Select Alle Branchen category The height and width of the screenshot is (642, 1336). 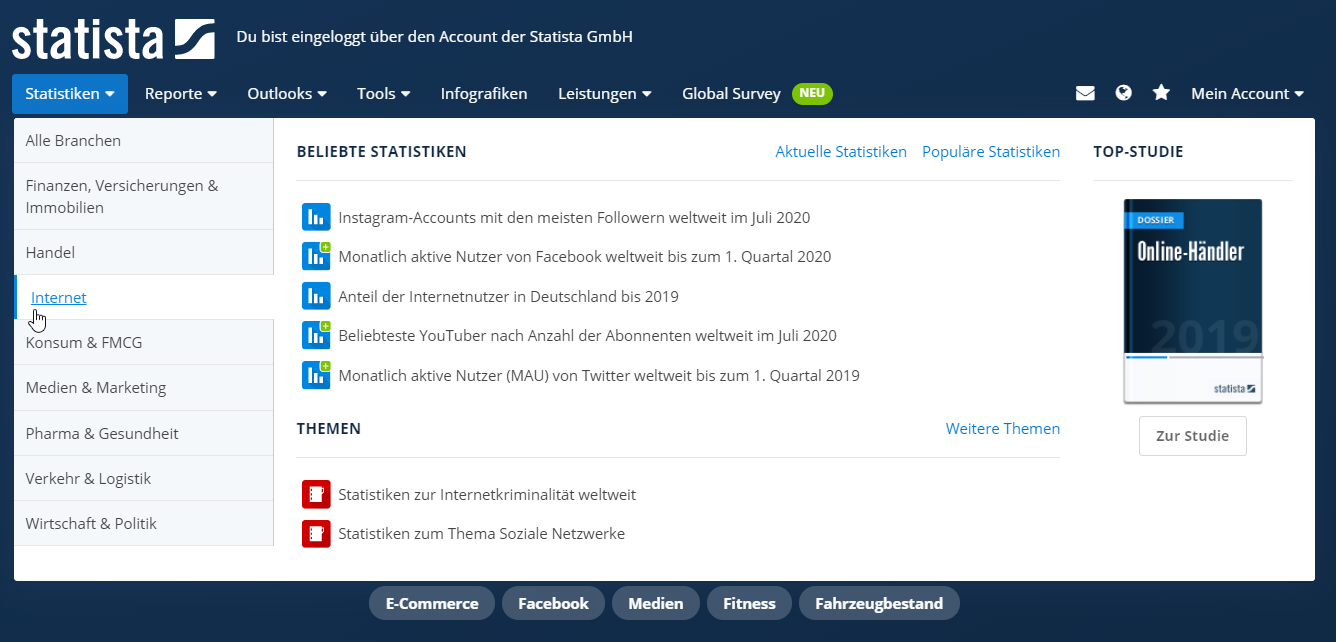[144, 140]
